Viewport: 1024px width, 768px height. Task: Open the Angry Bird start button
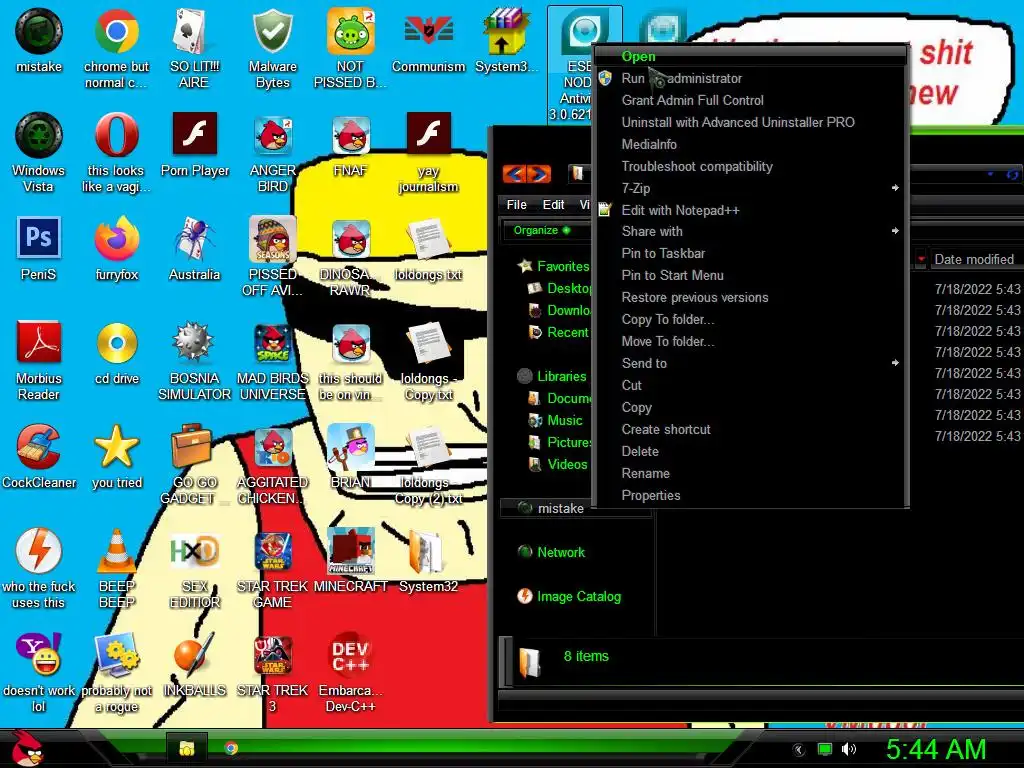(26, 748)
